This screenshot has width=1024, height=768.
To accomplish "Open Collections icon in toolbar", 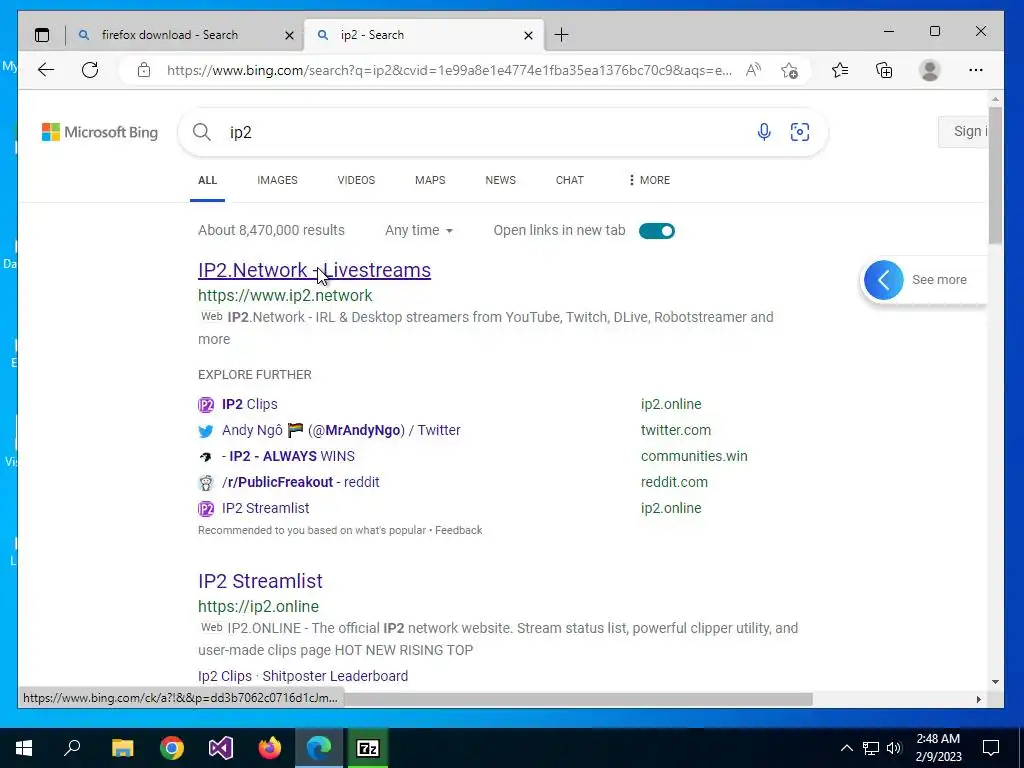I will [884, 70].
